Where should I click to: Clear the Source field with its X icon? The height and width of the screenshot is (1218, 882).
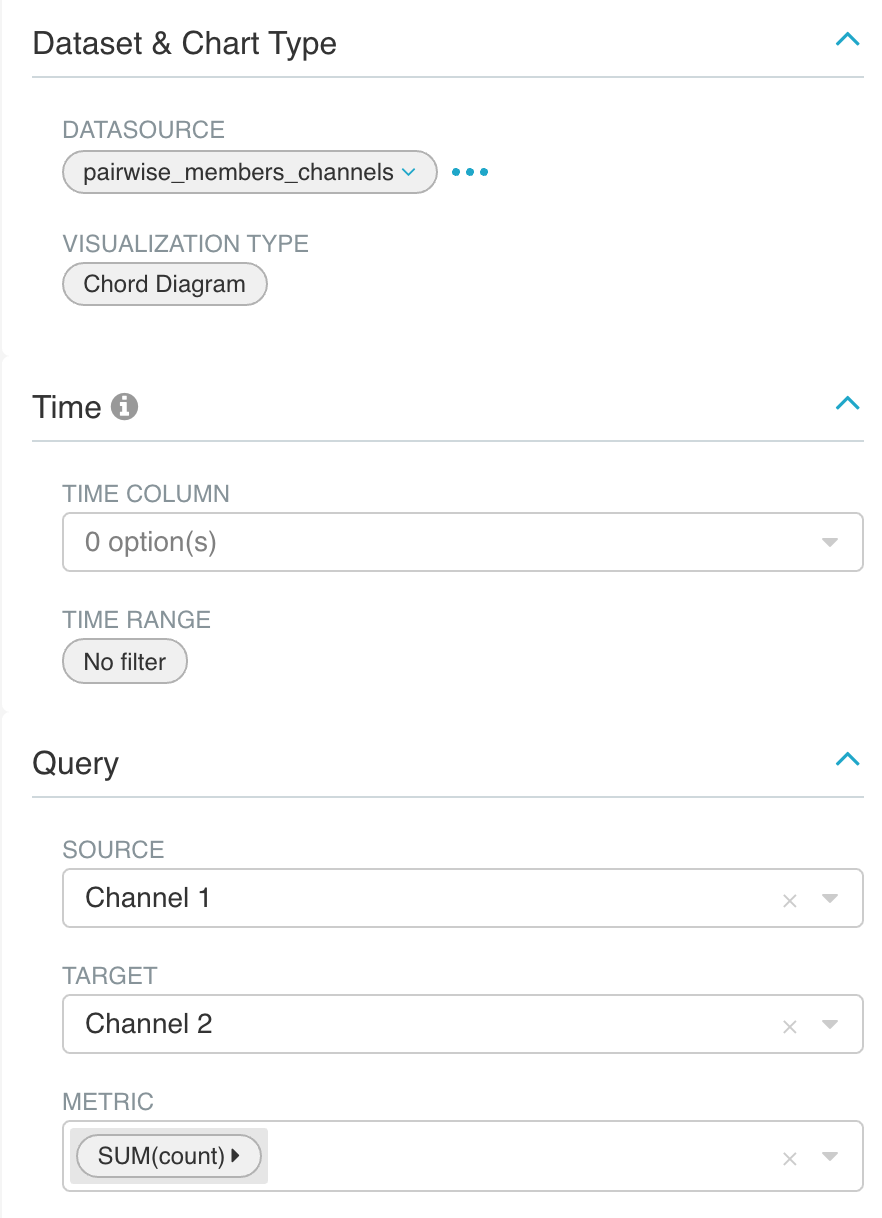(x=789, y=900)
